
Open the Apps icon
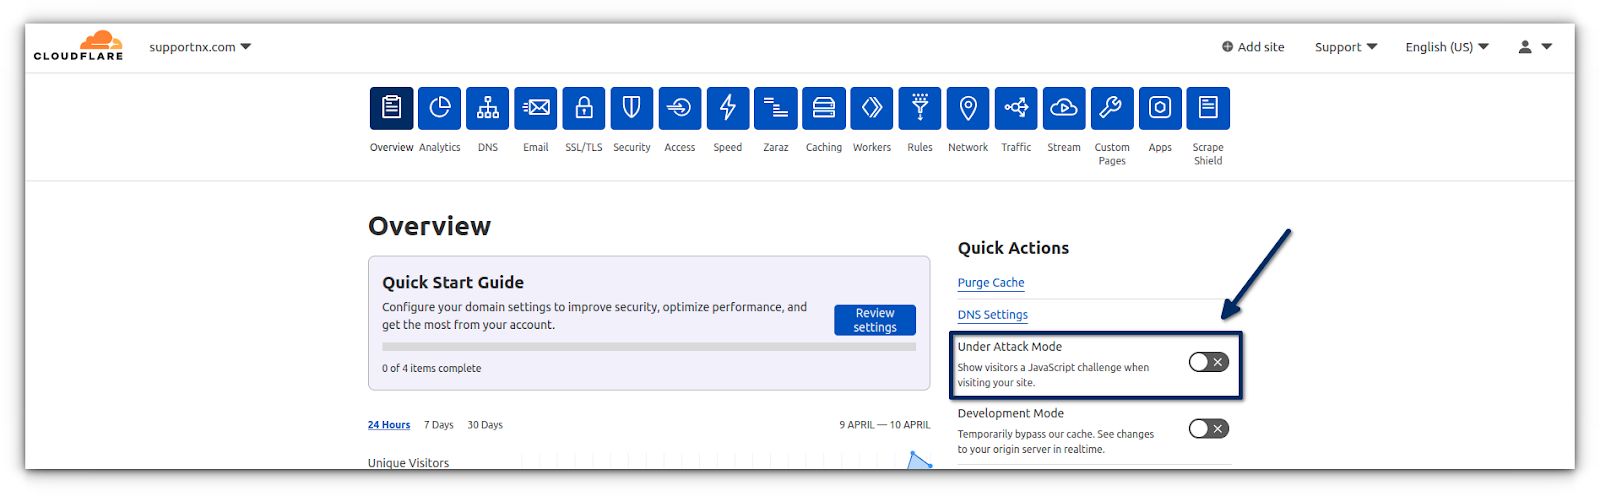[1160, 108]
